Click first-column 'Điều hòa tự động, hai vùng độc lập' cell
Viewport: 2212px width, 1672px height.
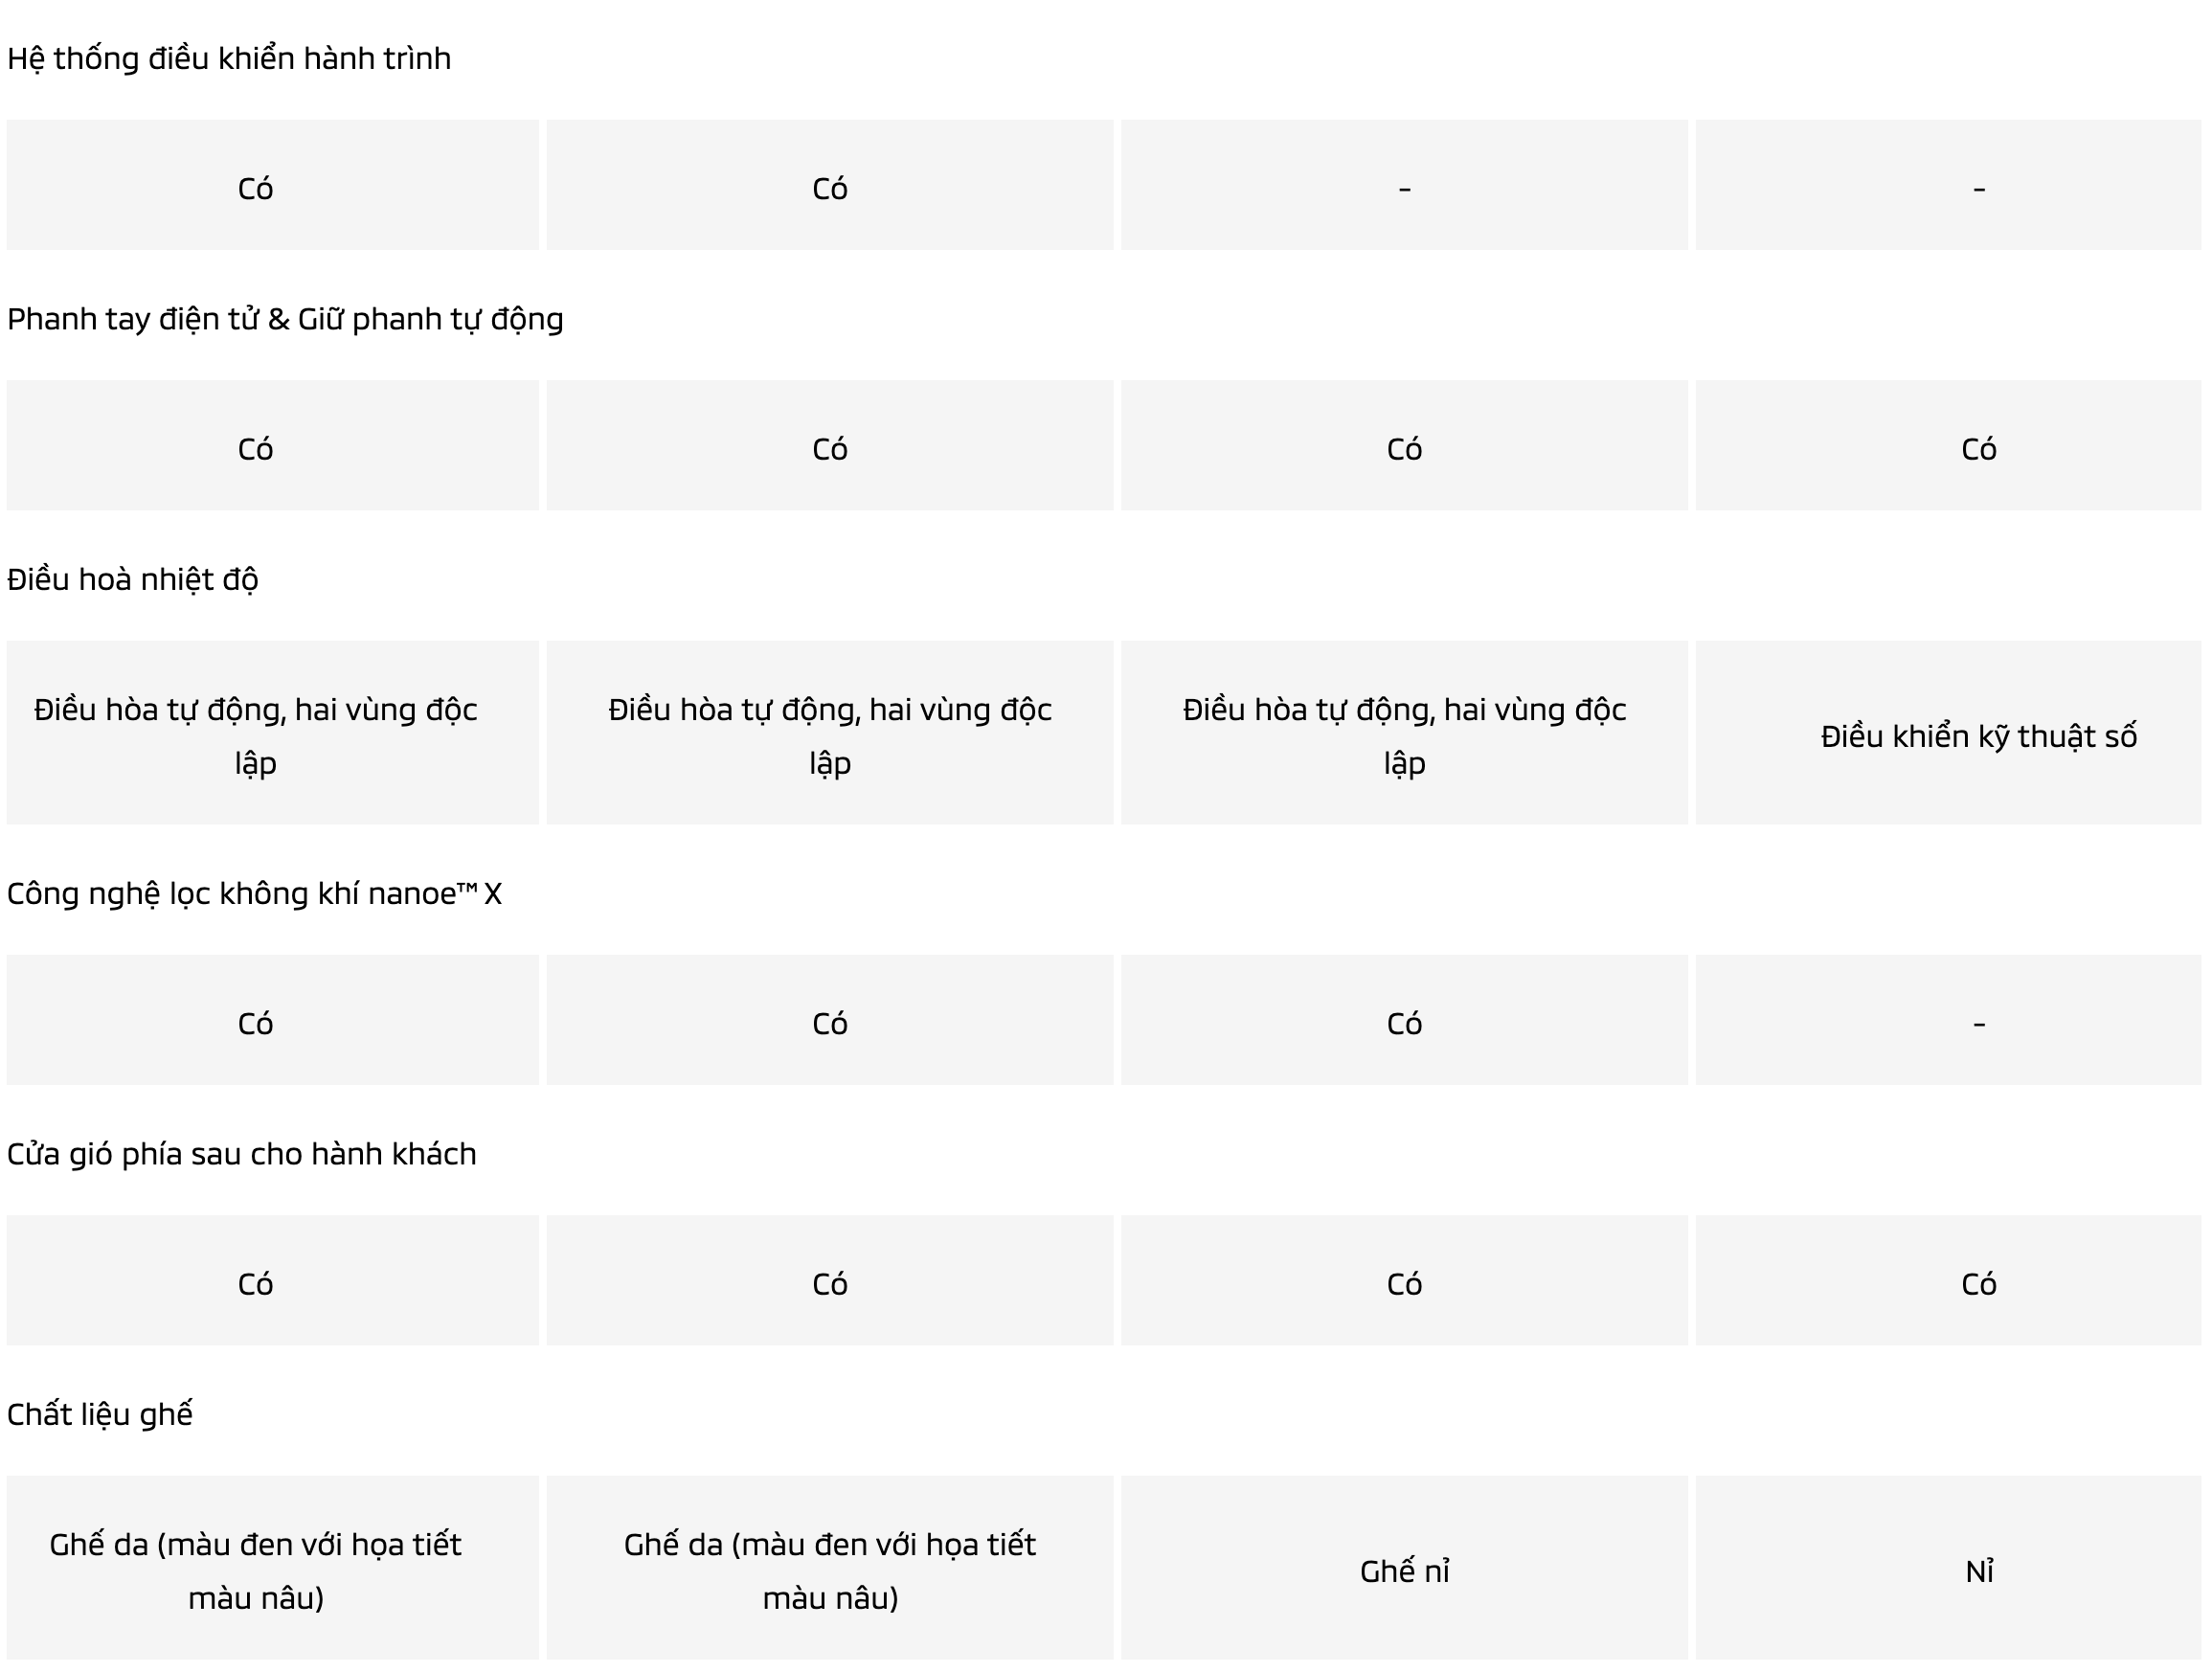[256, 736]
